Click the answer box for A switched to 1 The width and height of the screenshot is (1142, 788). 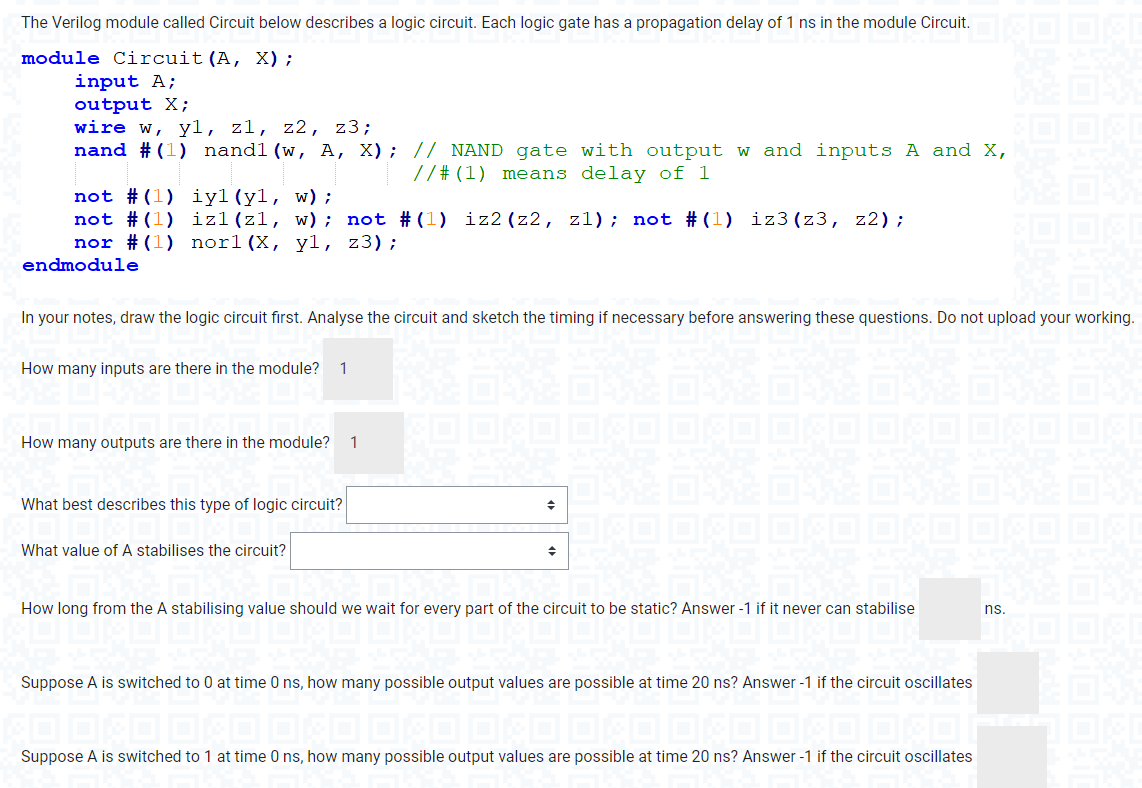click(x=1011, y=757)
